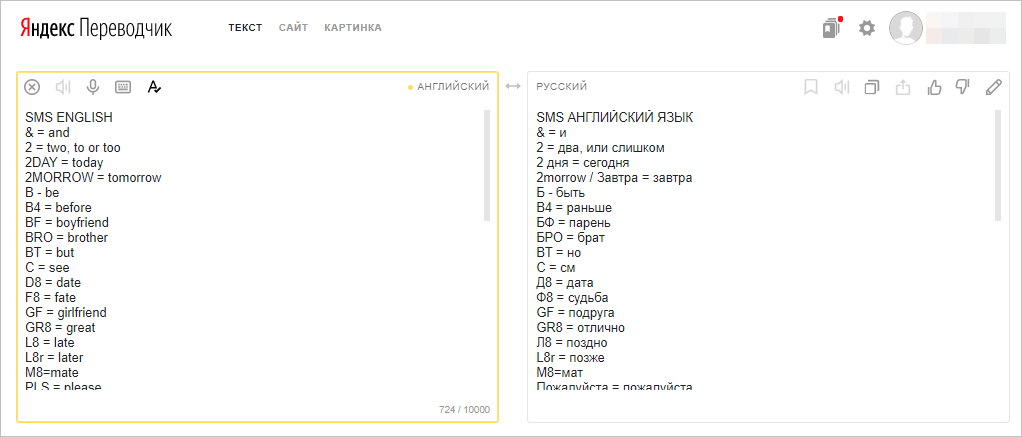This screenshot has height=437, width=1022.
Task: Copy the translated text
Action: [x=872, y=87]
